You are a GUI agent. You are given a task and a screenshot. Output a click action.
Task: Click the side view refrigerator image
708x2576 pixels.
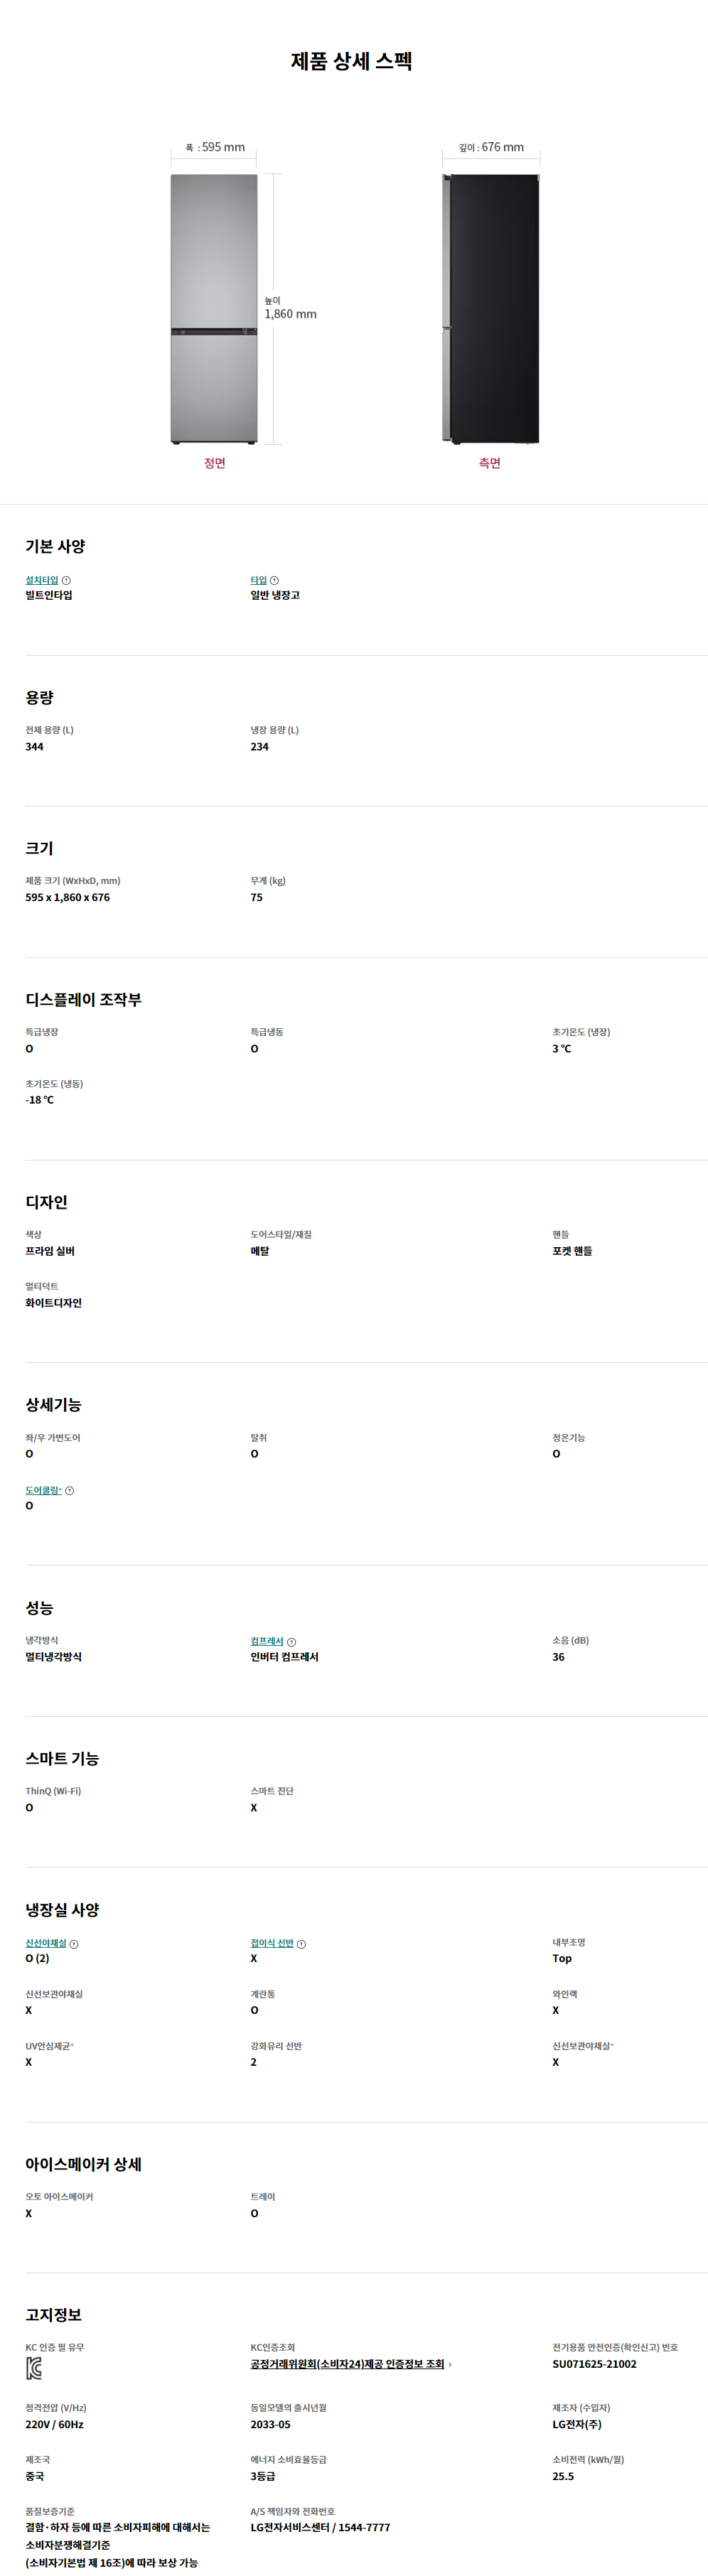(490, 309)
